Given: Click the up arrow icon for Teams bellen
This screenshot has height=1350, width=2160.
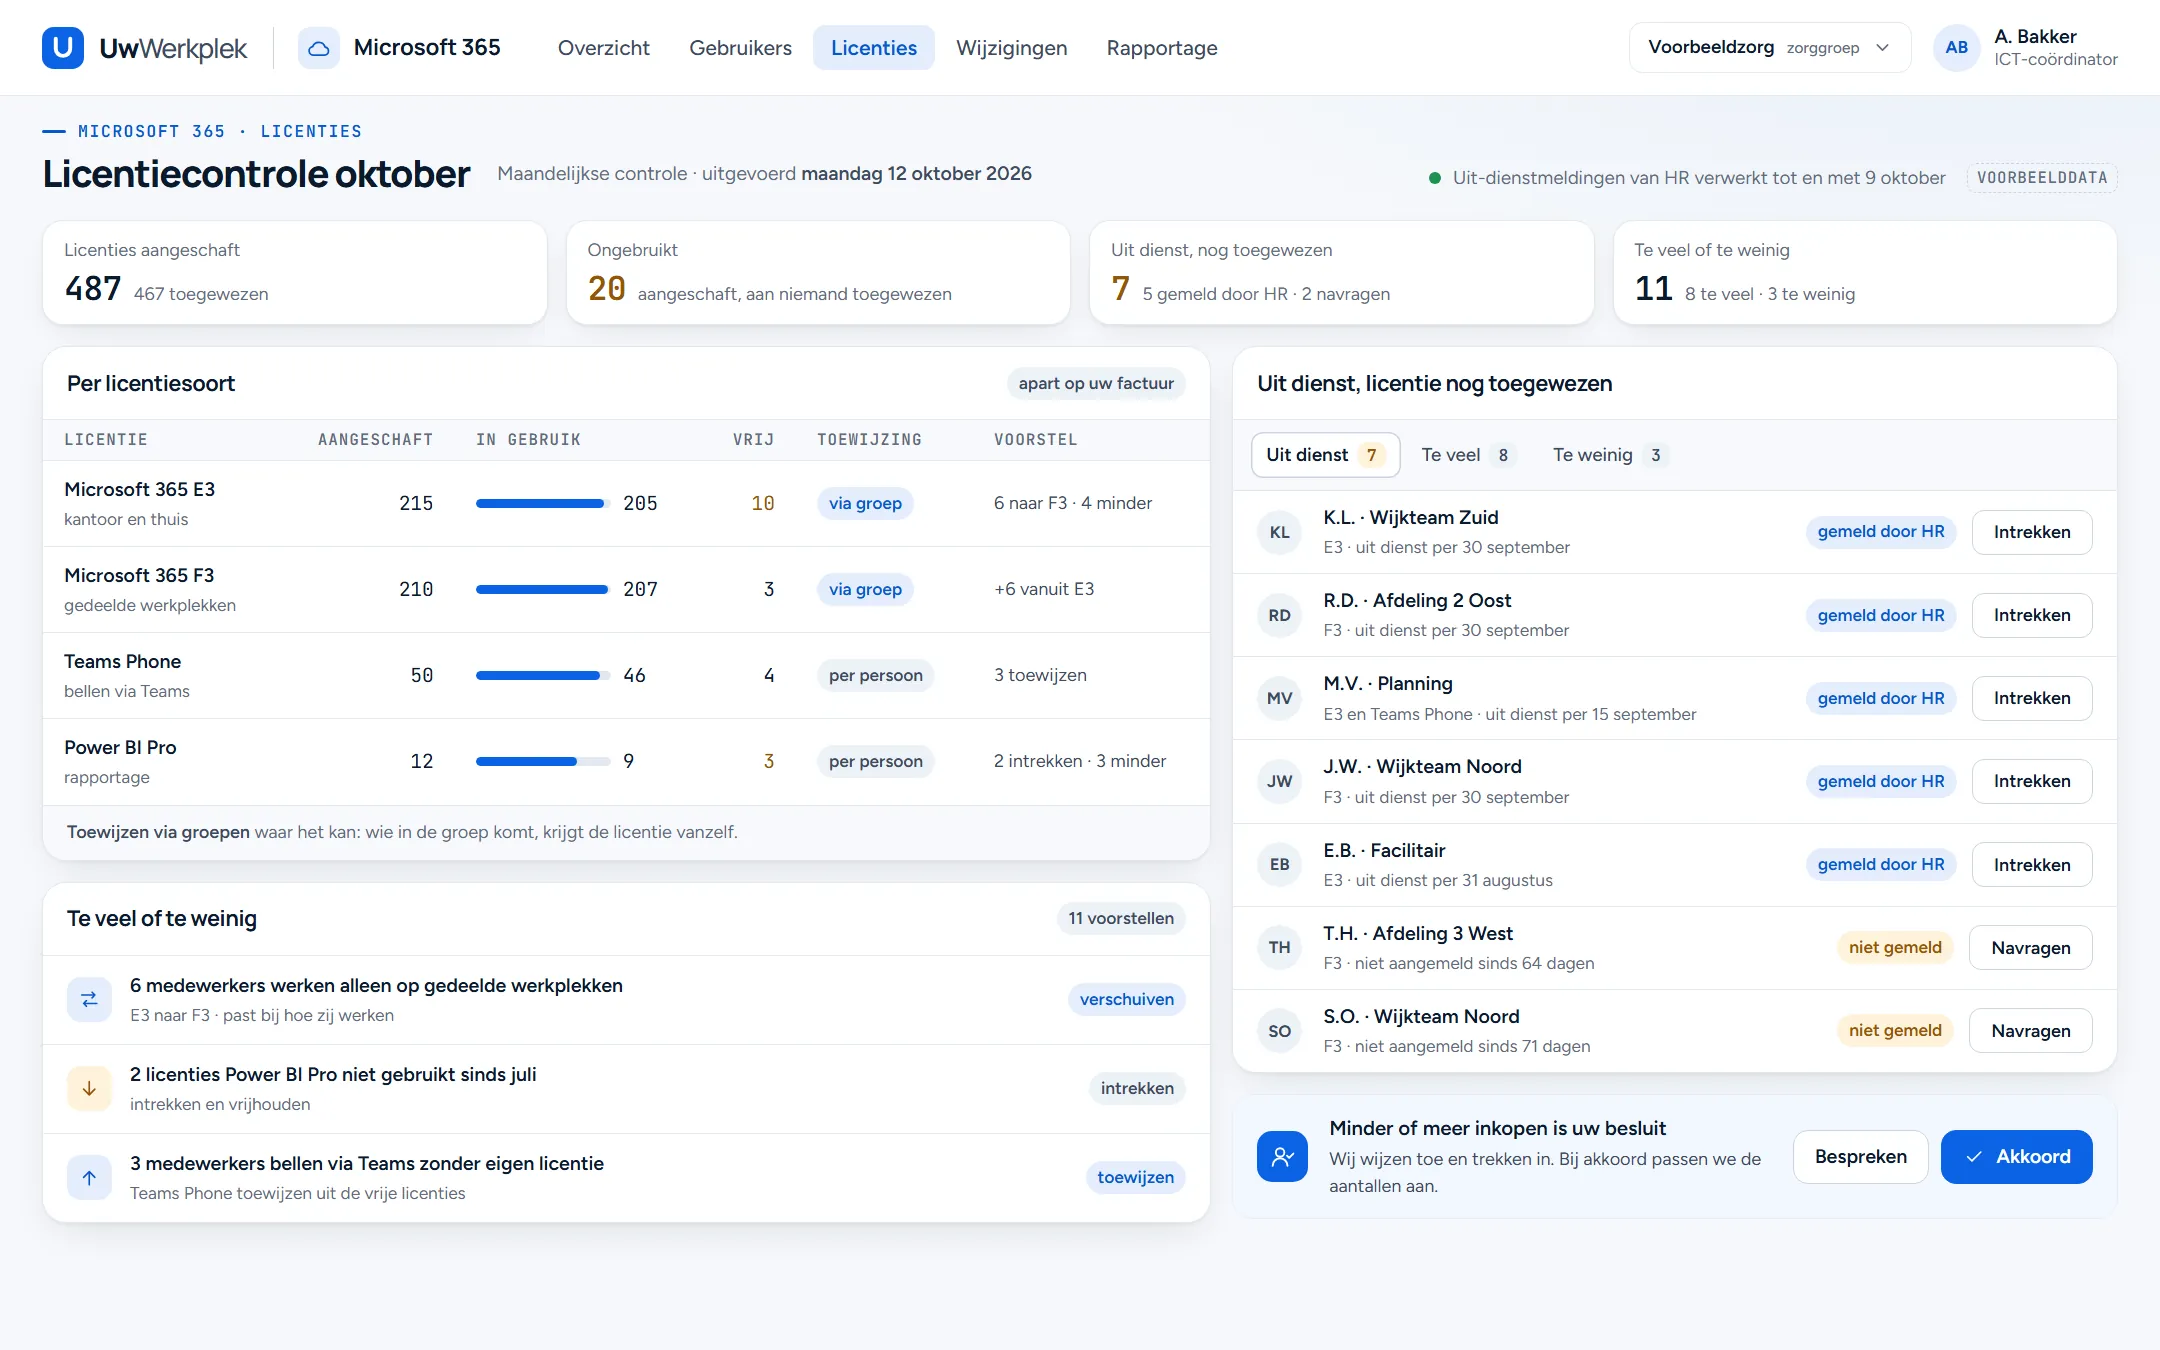Looking at the screenshot, I should pyautogui.click(x=89, y=1177).
